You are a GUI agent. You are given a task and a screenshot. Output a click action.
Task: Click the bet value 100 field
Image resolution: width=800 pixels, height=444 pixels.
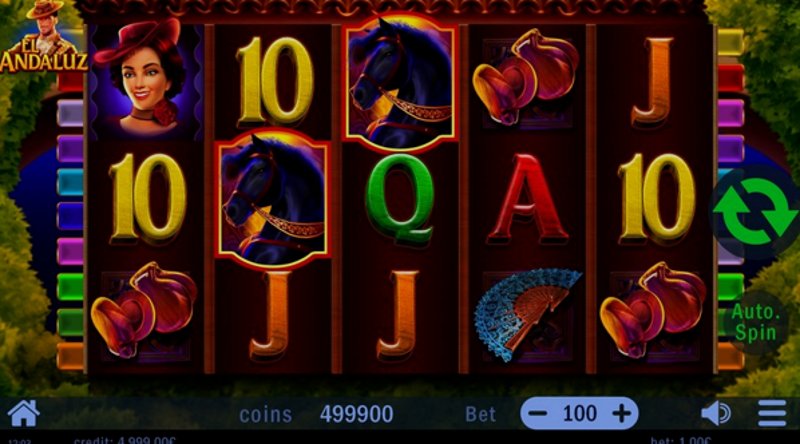[580, 413]
